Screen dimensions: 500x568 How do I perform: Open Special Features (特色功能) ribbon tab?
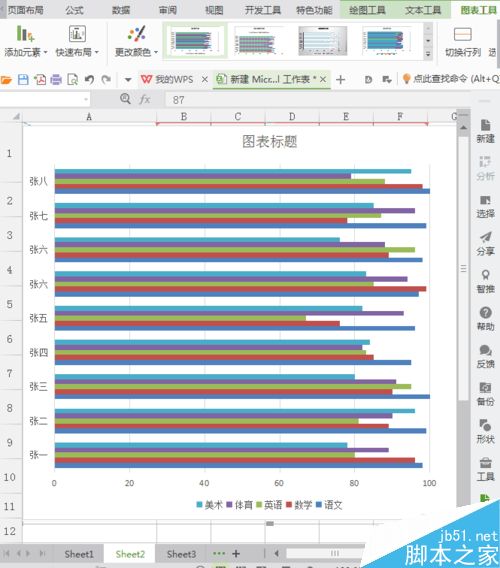click(314, 10)
